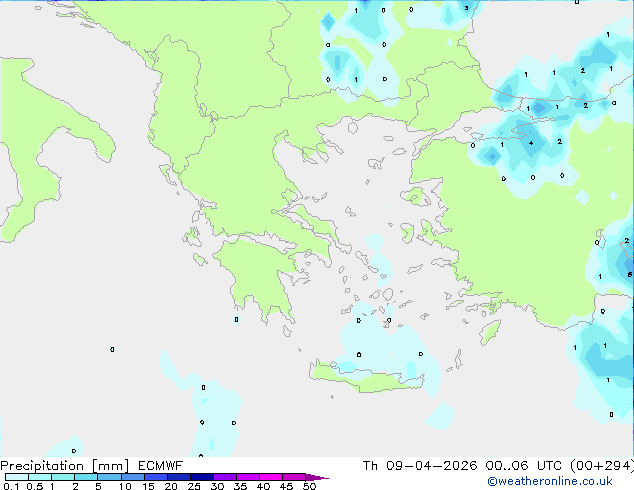Click the "[mm]" unit label
Image resolution: width=634 pixels, height=490 pixels.
(x=111, y=466)
